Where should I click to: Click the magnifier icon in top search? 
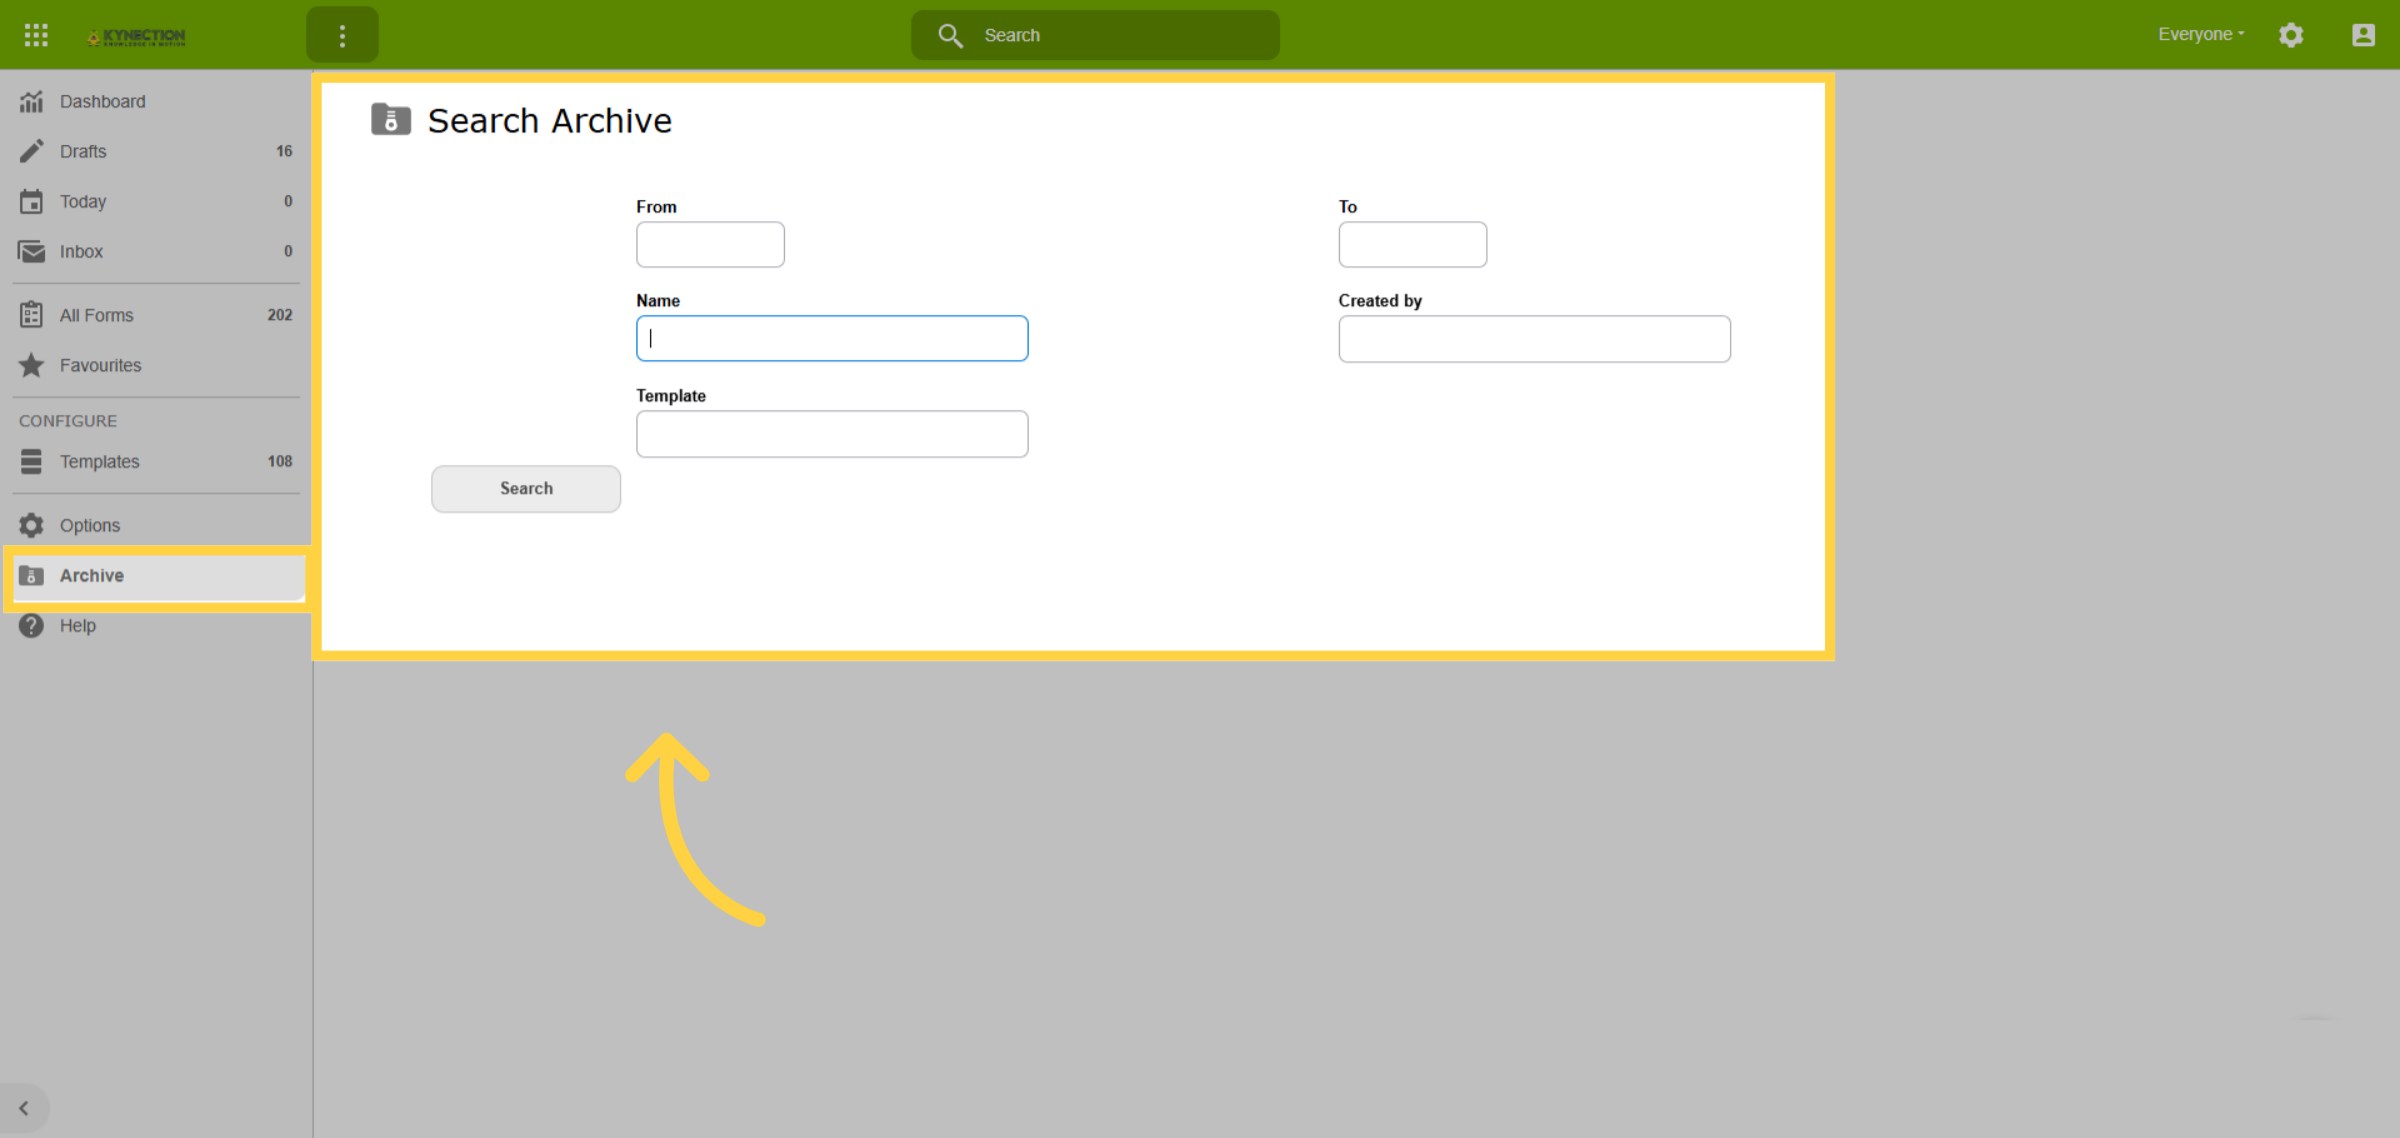(950, 36)
